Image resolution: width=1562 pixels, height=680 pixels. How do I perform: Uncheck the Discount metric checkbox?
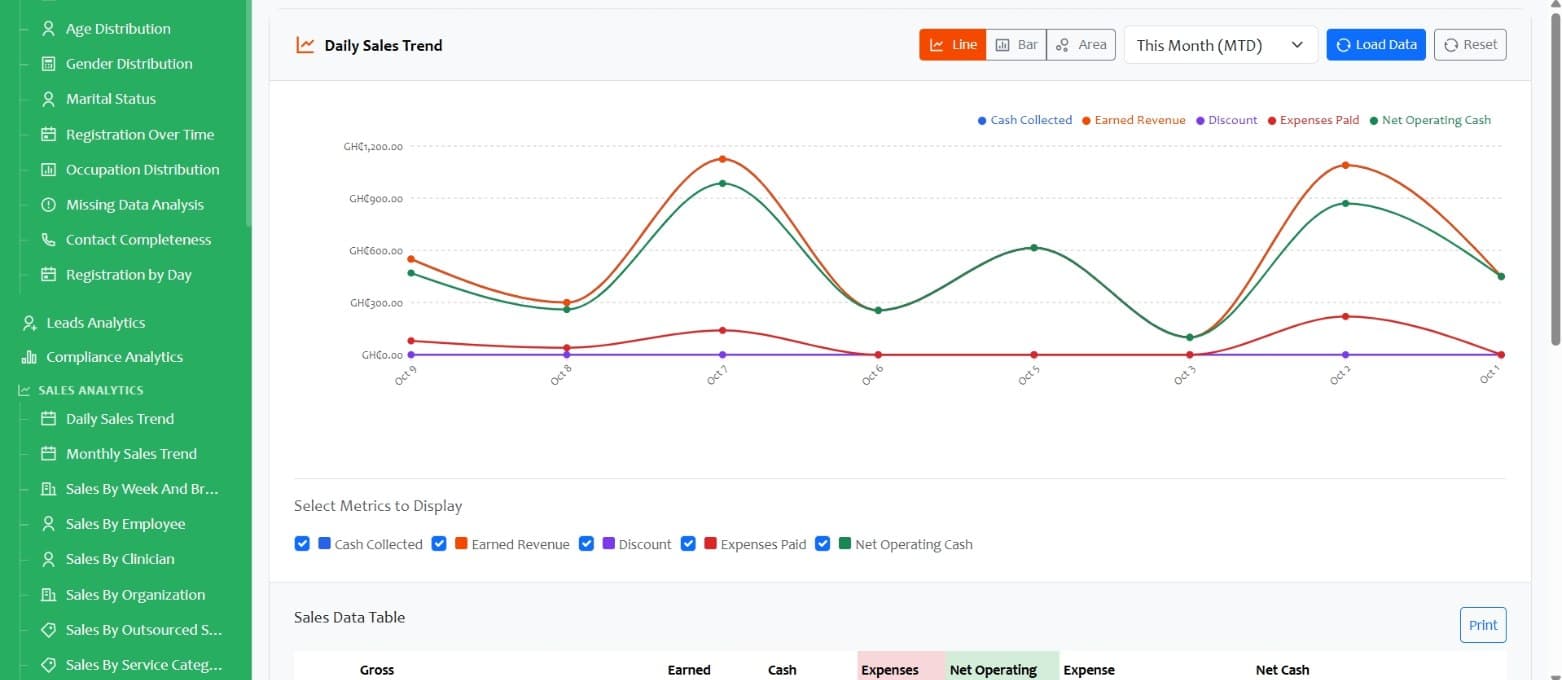click(587, 544)
